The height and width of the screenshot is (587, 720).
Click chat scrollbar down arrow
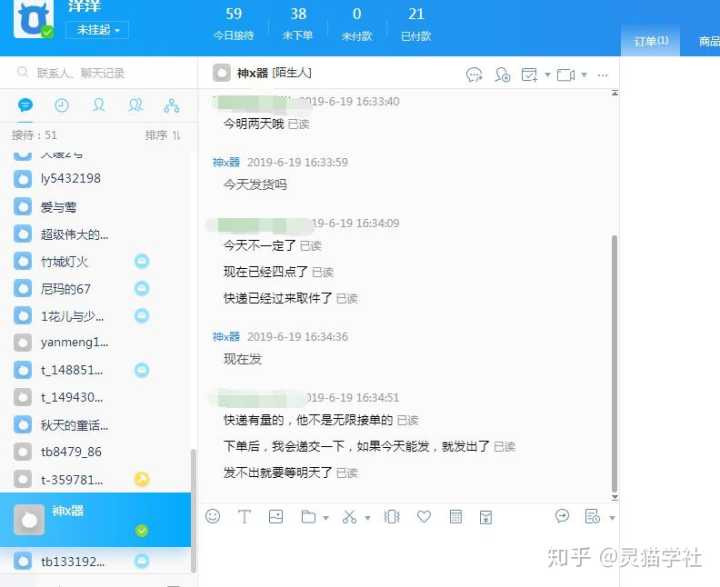615,497
